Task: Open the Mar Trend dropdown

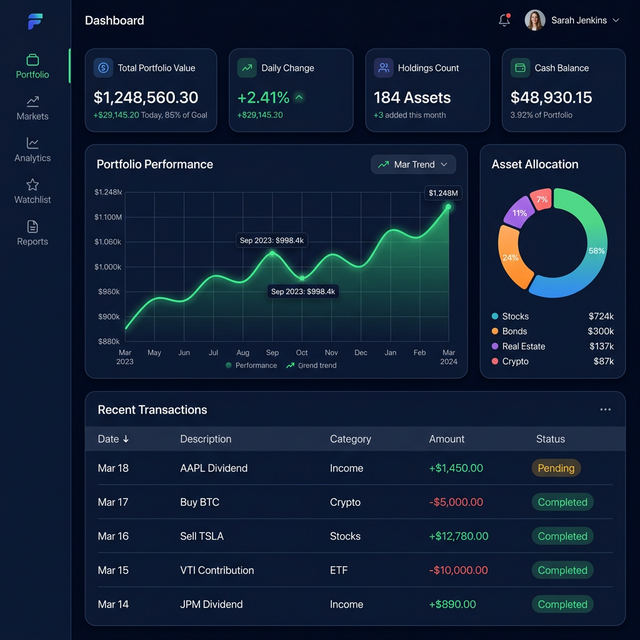Action: (413, 164)
